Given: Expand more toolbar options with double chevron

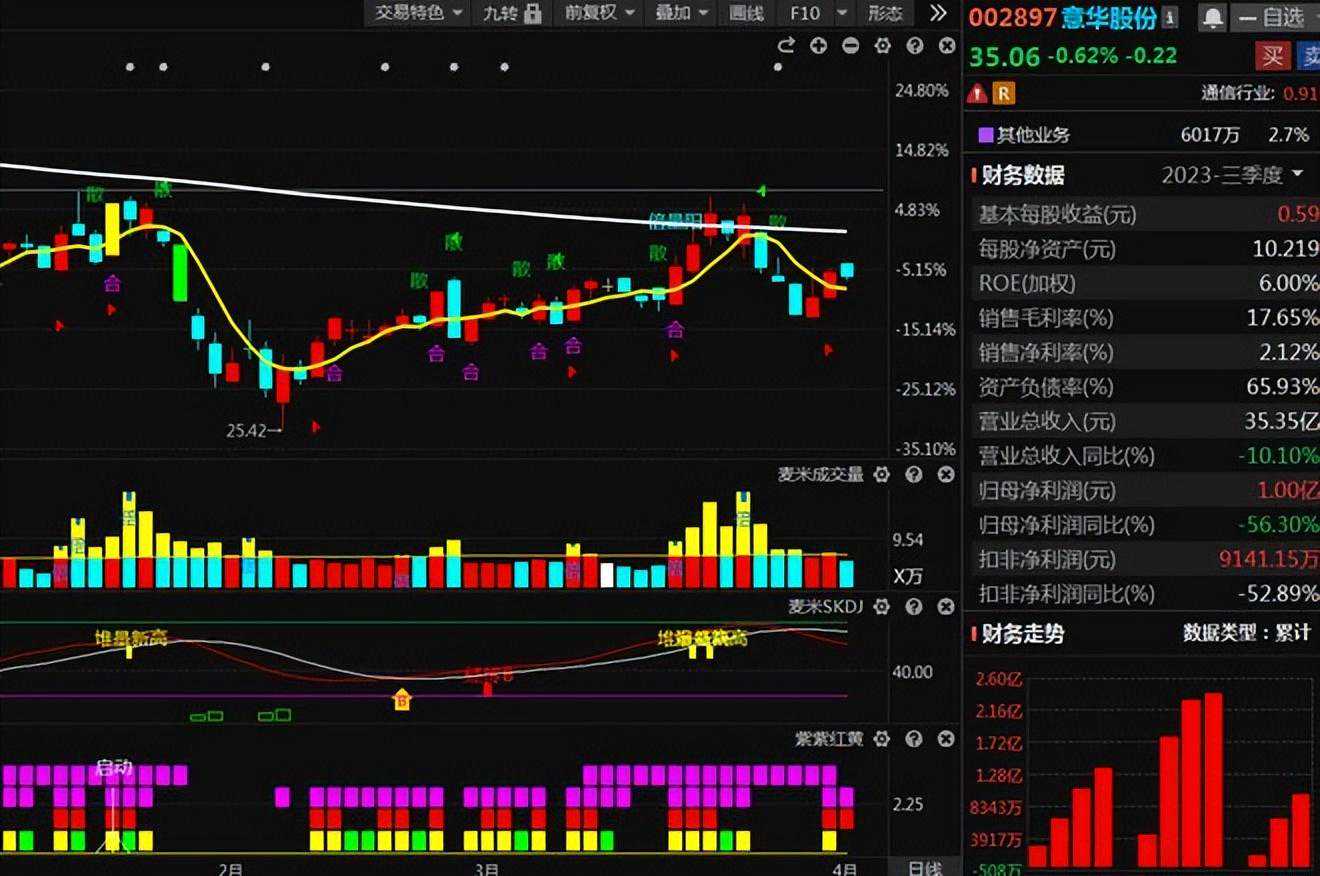Looking at the screenshot, I should tap(937, 13).
